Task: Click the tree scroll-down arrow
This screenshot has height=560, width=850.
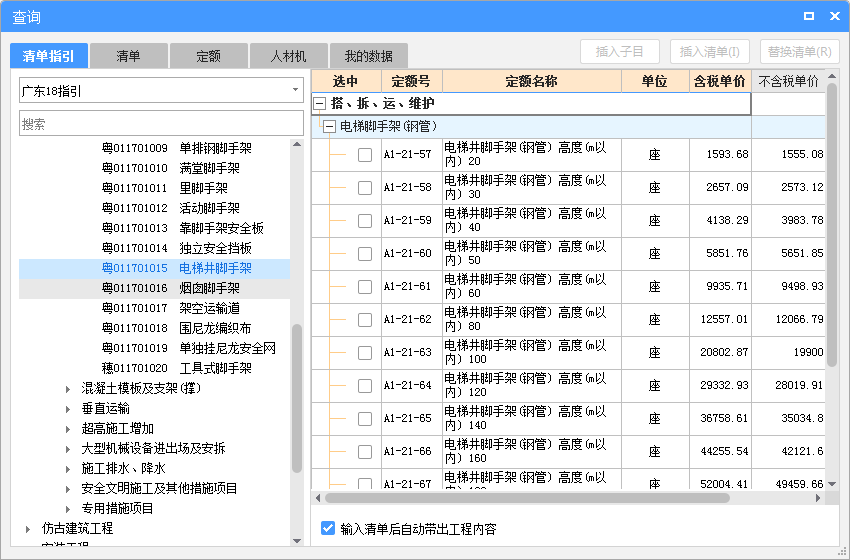Action: (297, 540)
